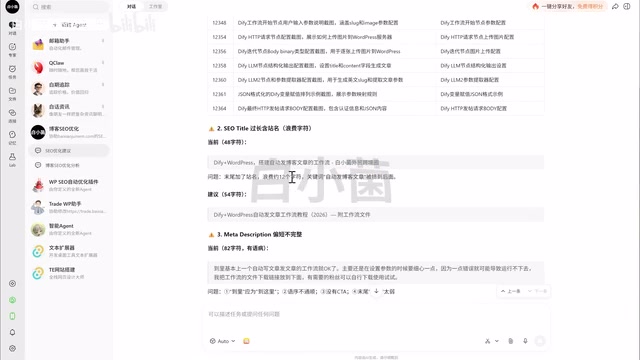Click image ID 12358 table cell
Screen dimensions: 640x360
tap(219, 66)
